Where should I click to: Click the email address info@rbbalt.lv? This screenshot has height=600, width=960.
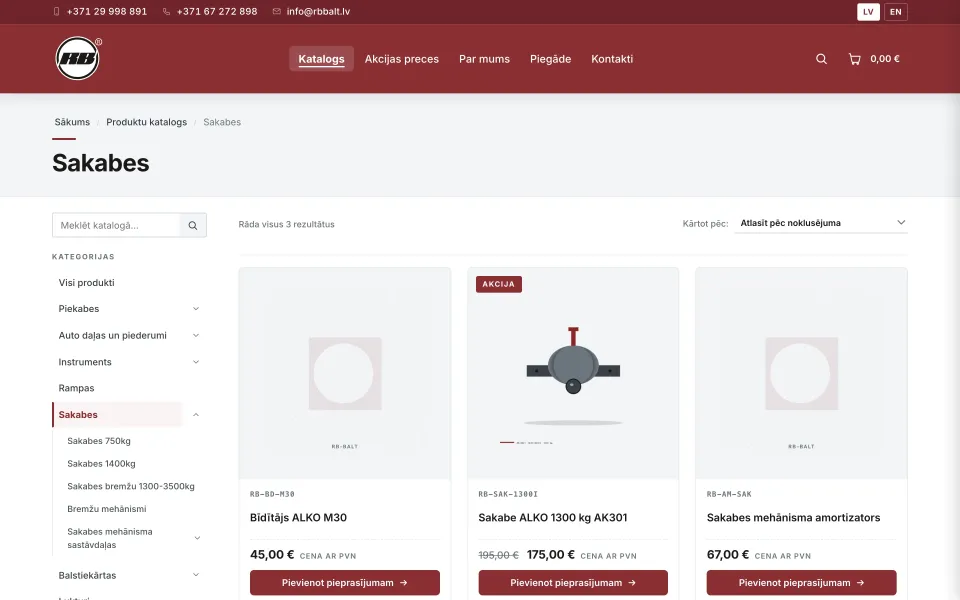point(318,12)
